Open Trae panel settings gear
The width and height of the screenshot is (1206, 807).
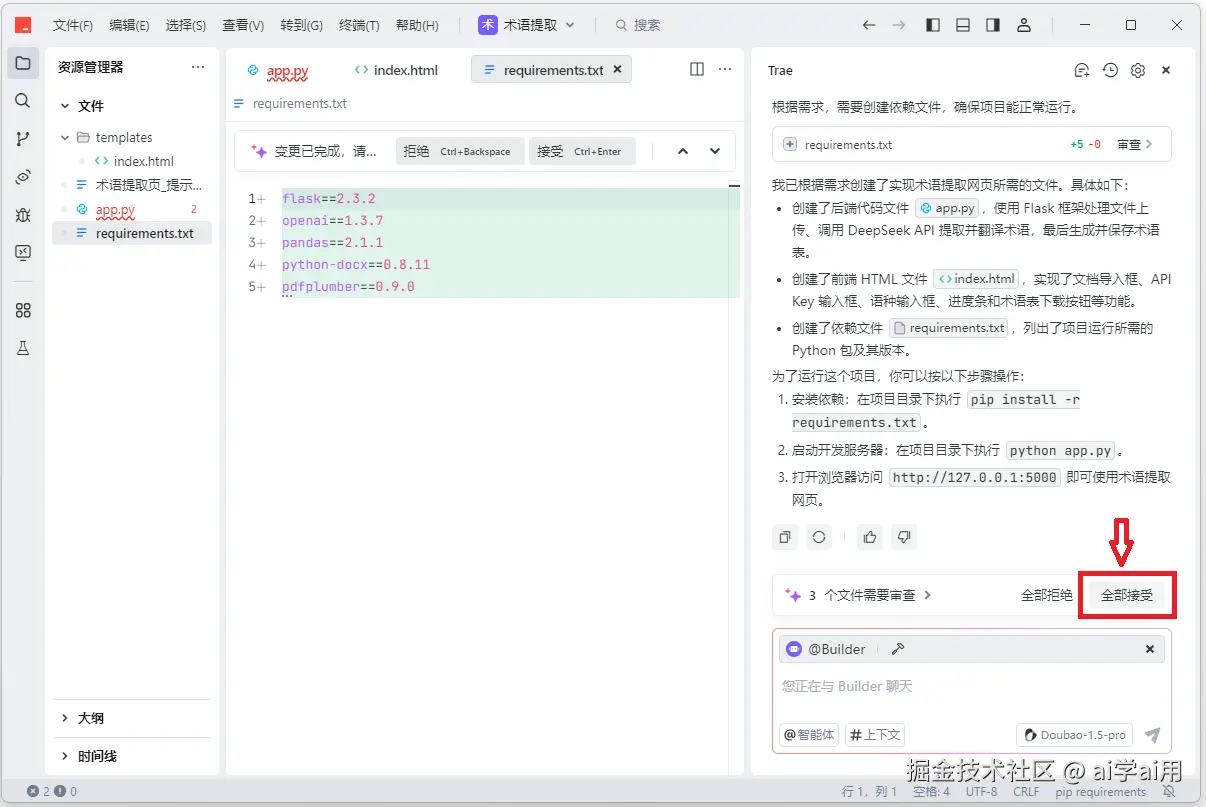1138,70
